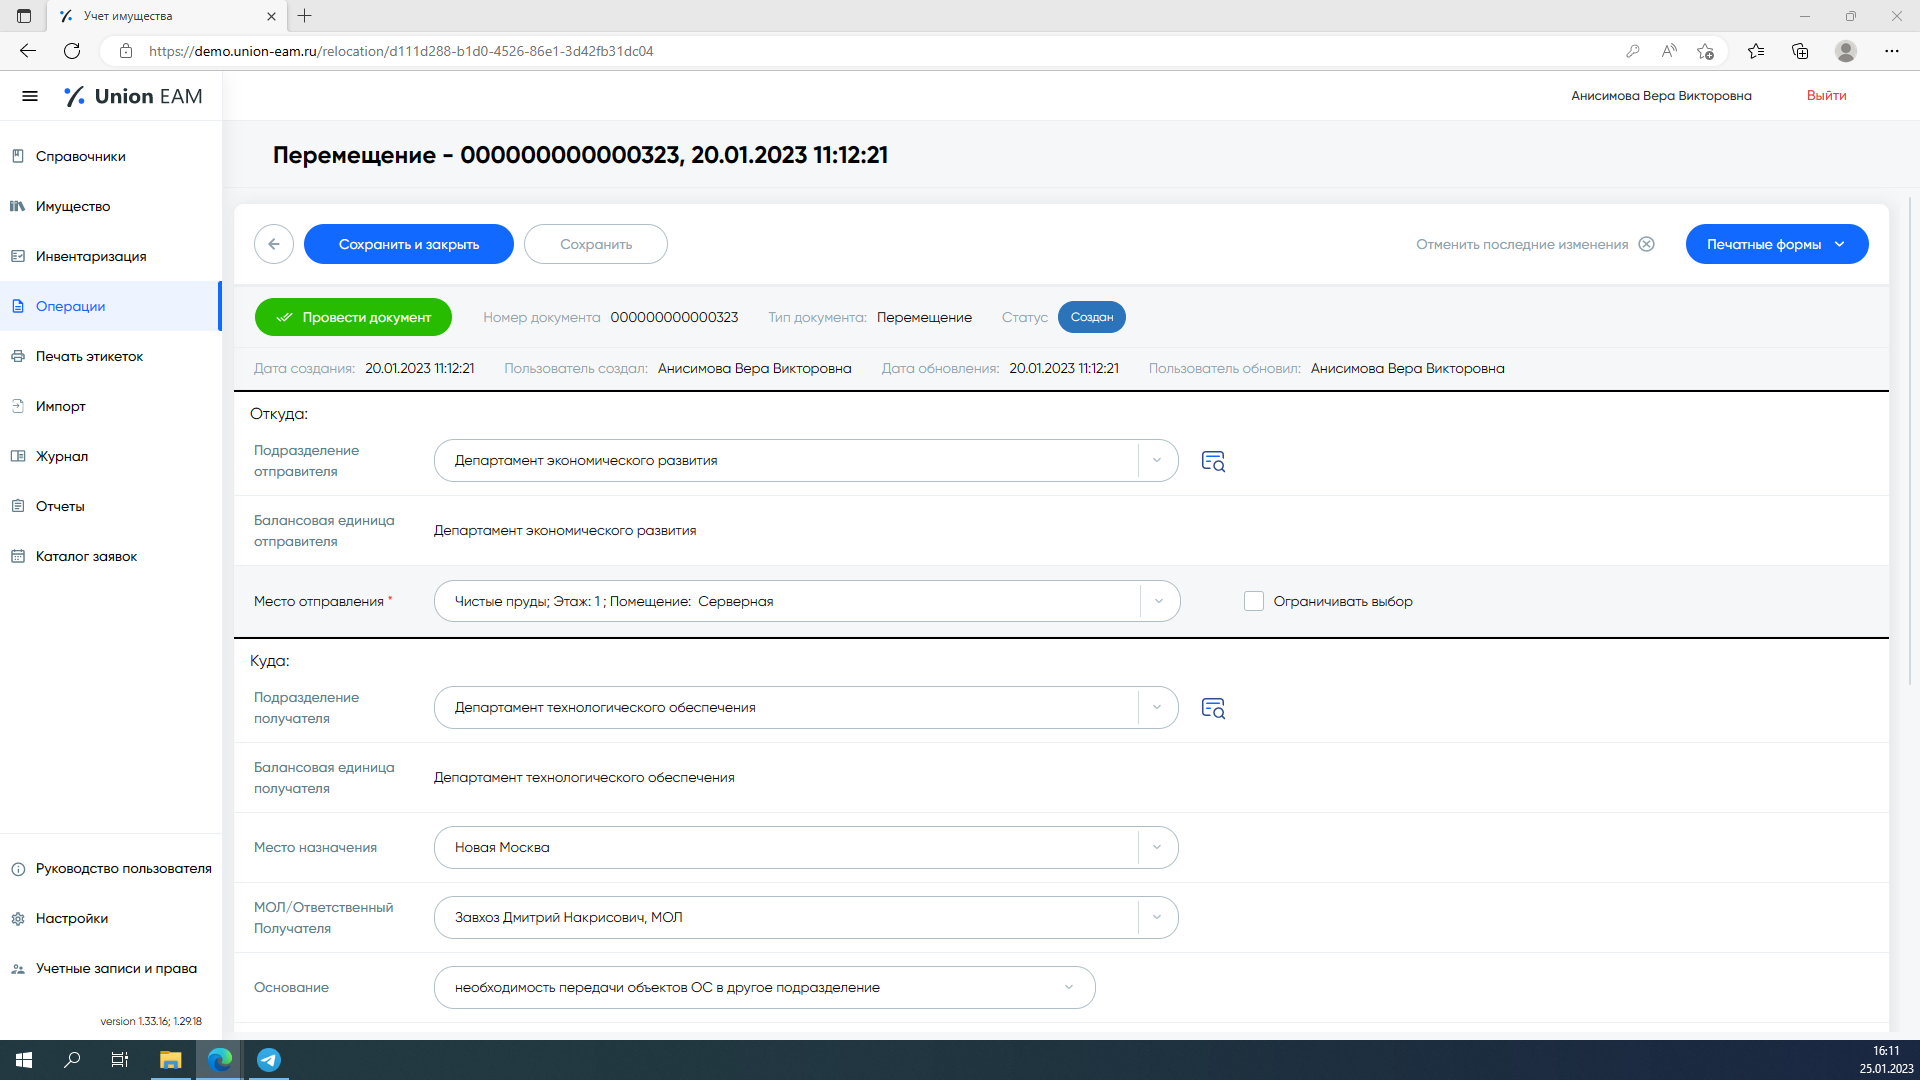Click the Union EAM logo

click(133, 96)
